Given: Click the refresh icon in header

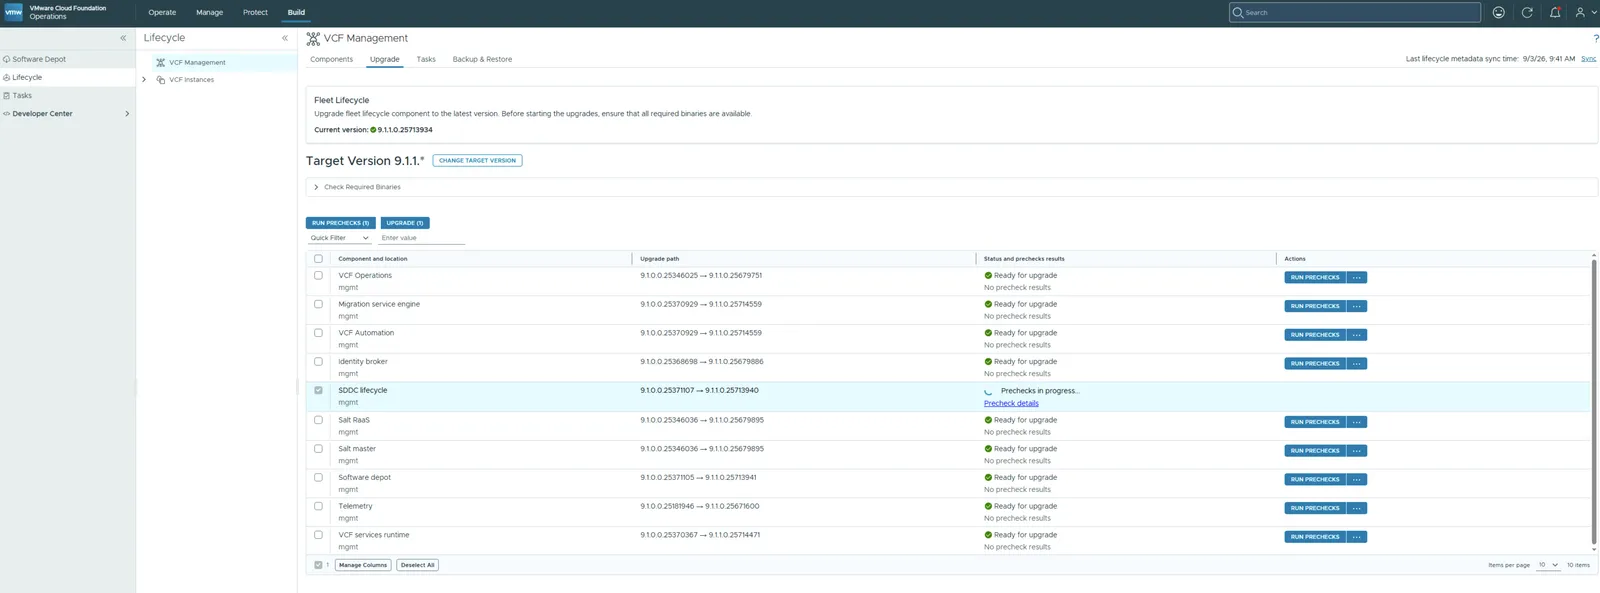Looking at the screenshot, I should pos(1527,12).
